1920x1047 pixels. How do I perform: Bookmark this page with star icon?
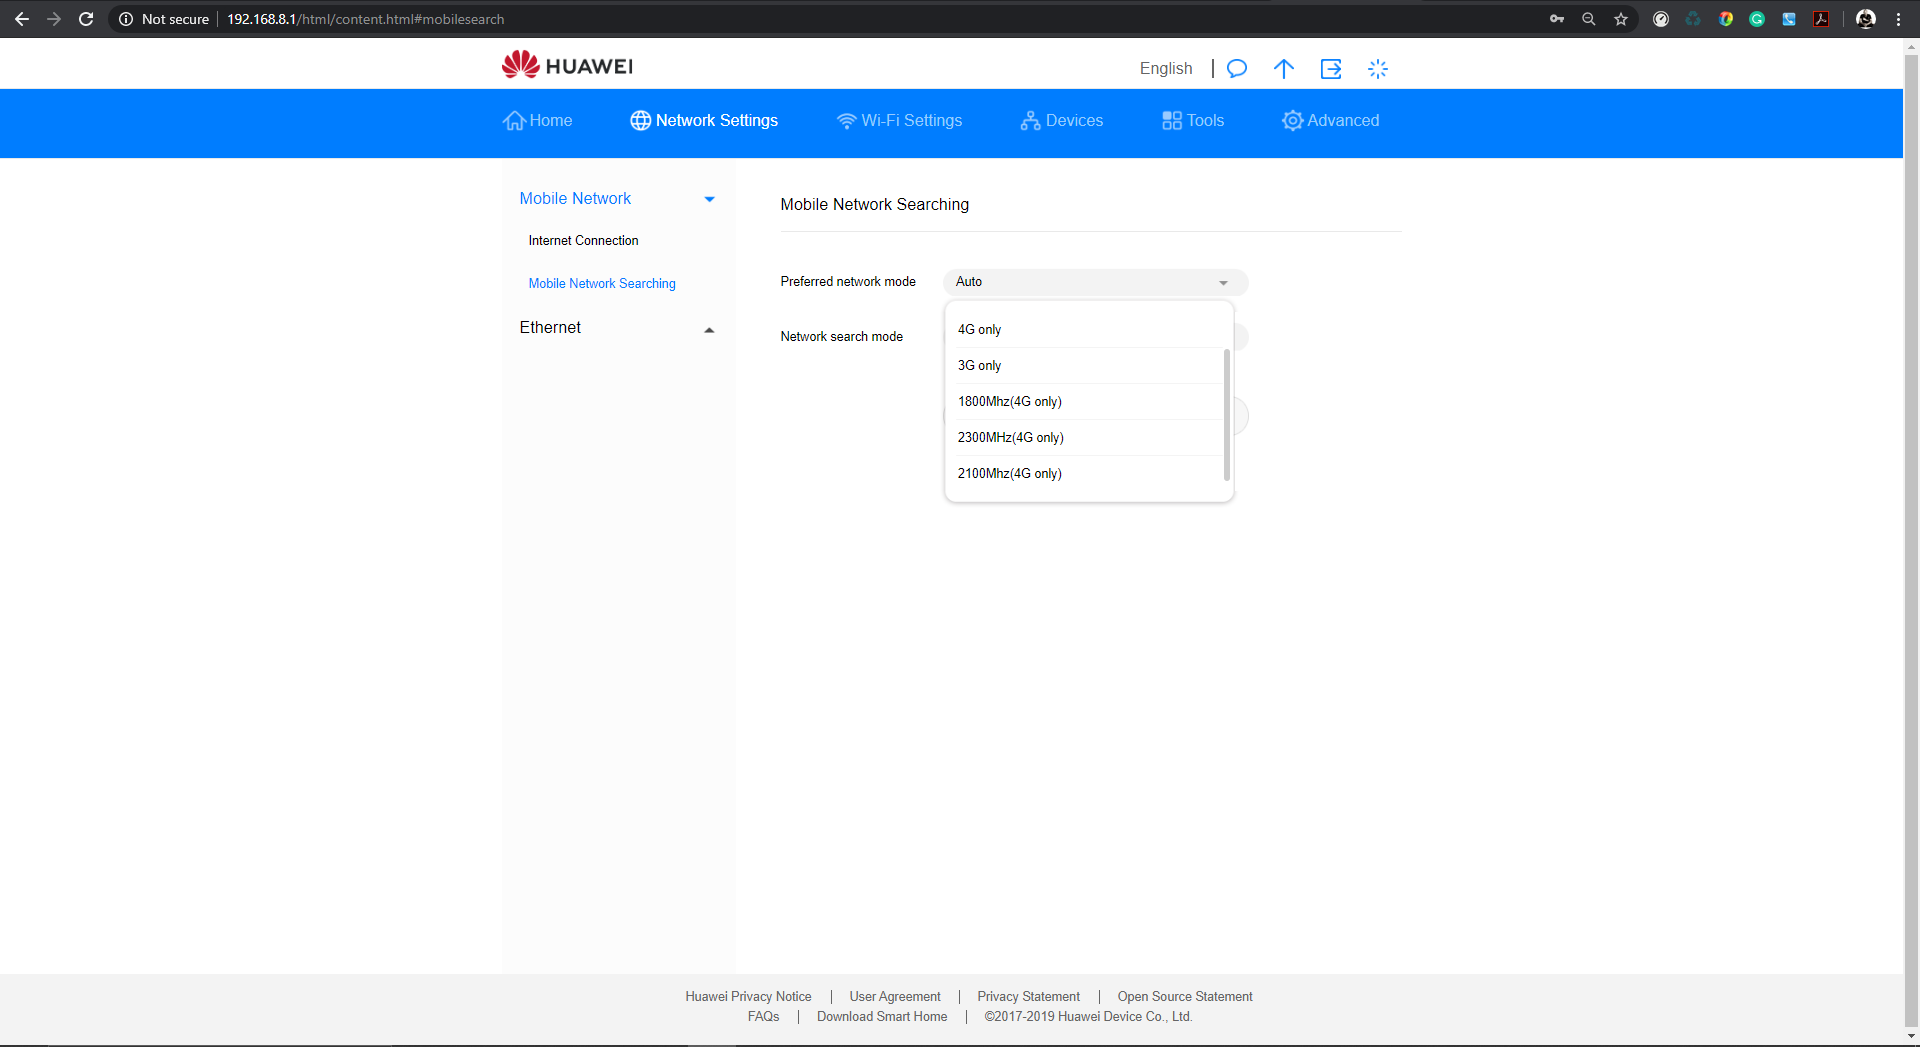(1621, 19)
